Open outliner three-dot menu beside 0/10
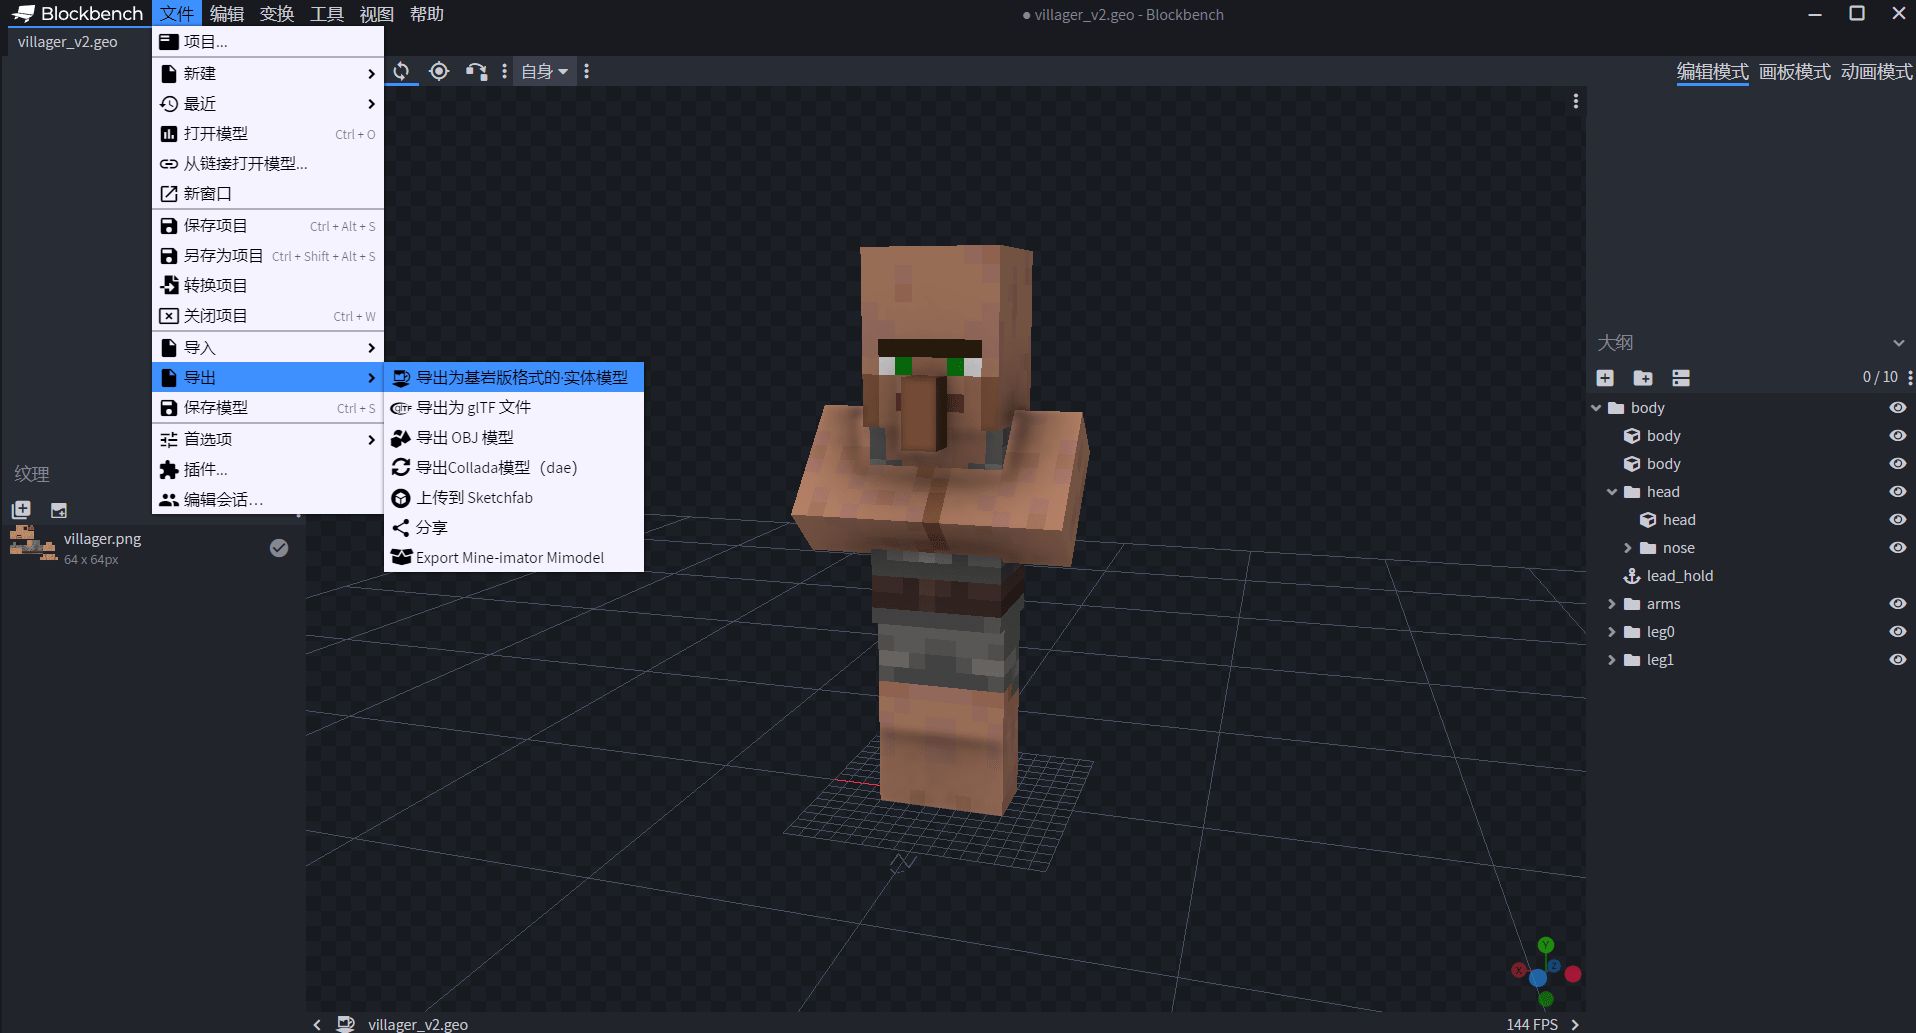 pos(1910,377)
